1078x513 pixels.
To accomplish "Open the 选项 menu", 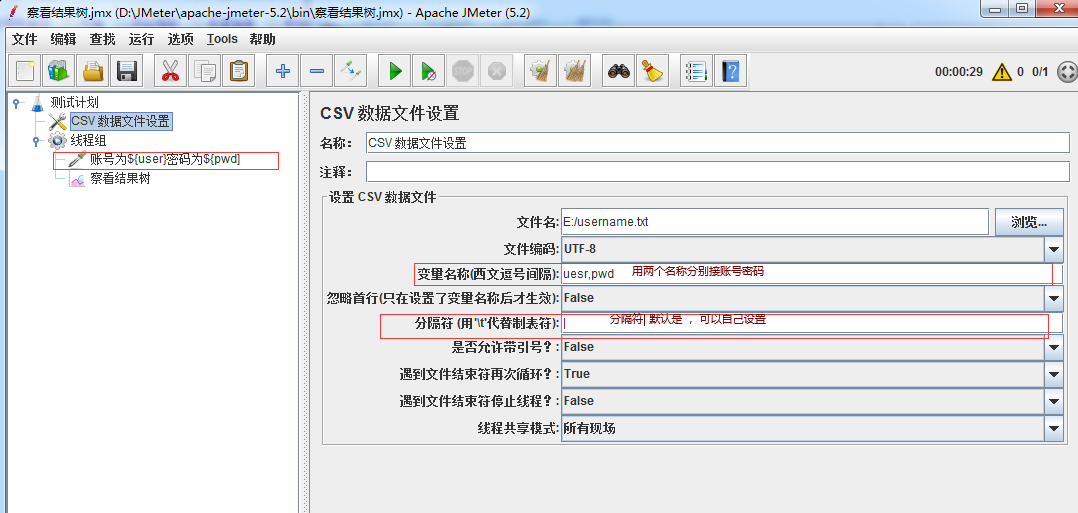I will point(181,39).
